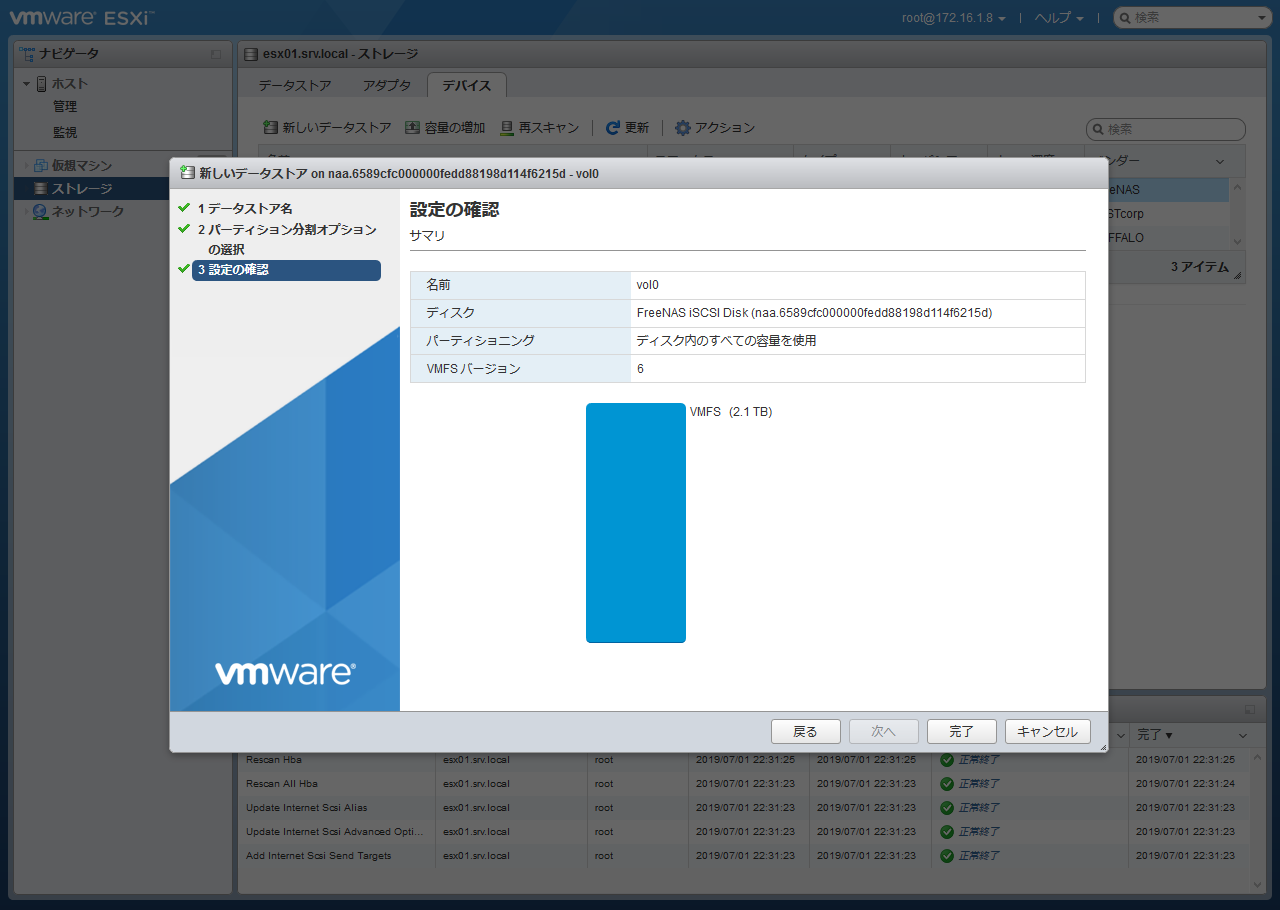Switch to the デバイス tab

[467, 86]
